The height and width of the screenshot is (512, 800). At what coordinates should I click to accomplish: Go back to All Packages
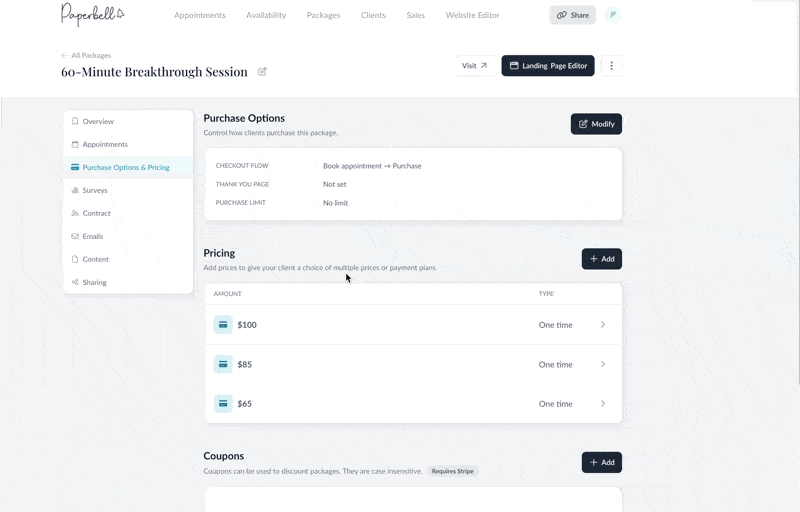click(86, 55)
